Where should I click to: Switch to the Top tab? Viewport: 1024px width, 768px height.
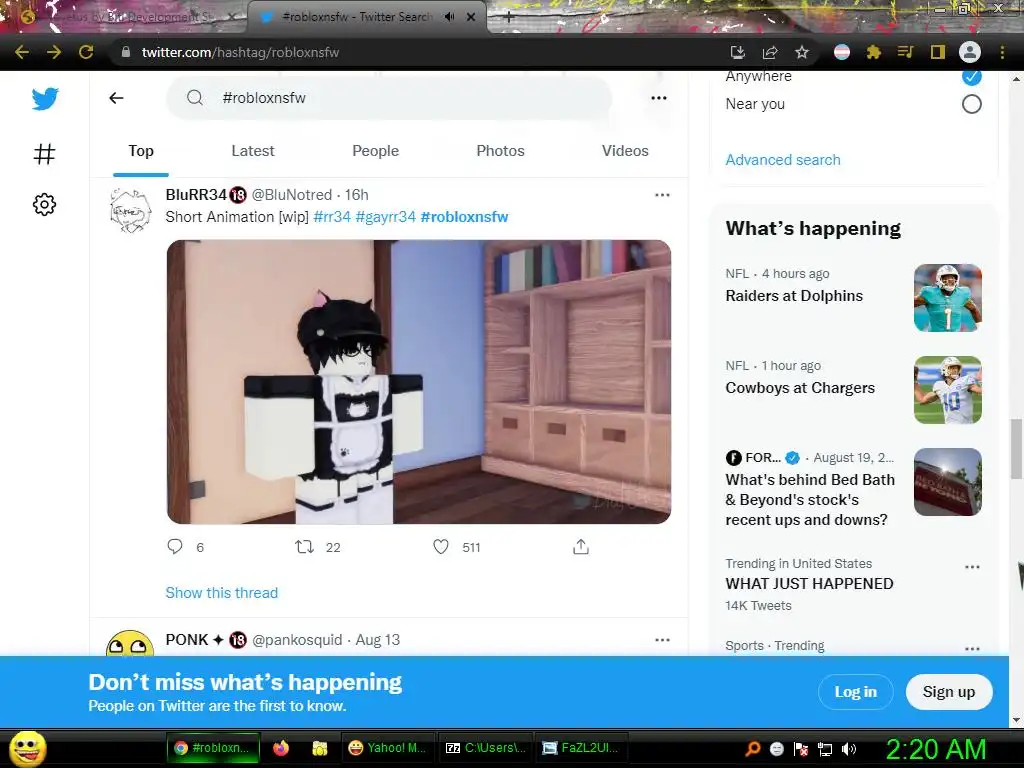click(x=141, y=151)
